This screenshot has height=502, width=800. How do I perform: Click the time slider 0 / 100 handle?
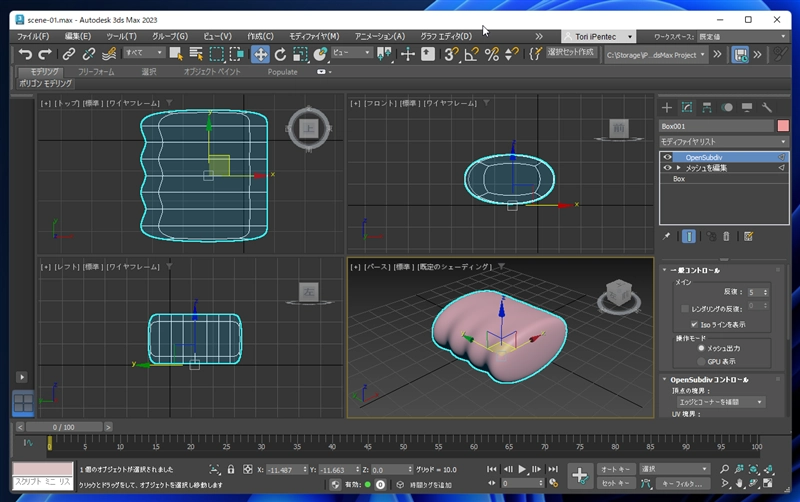pos(64,427)
